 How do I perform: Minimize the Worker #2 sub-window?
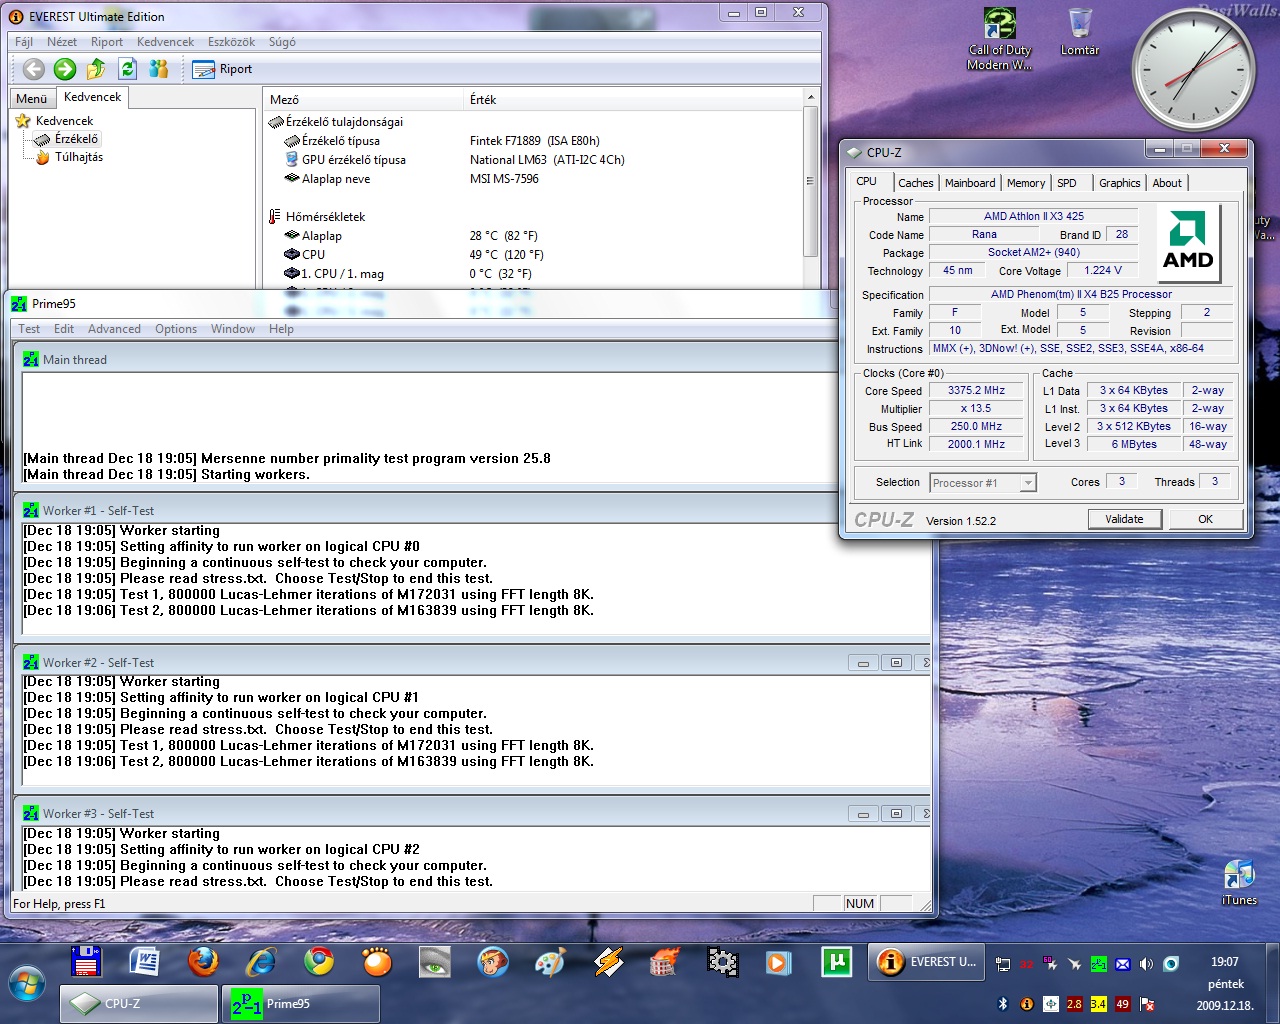[863, 662]
